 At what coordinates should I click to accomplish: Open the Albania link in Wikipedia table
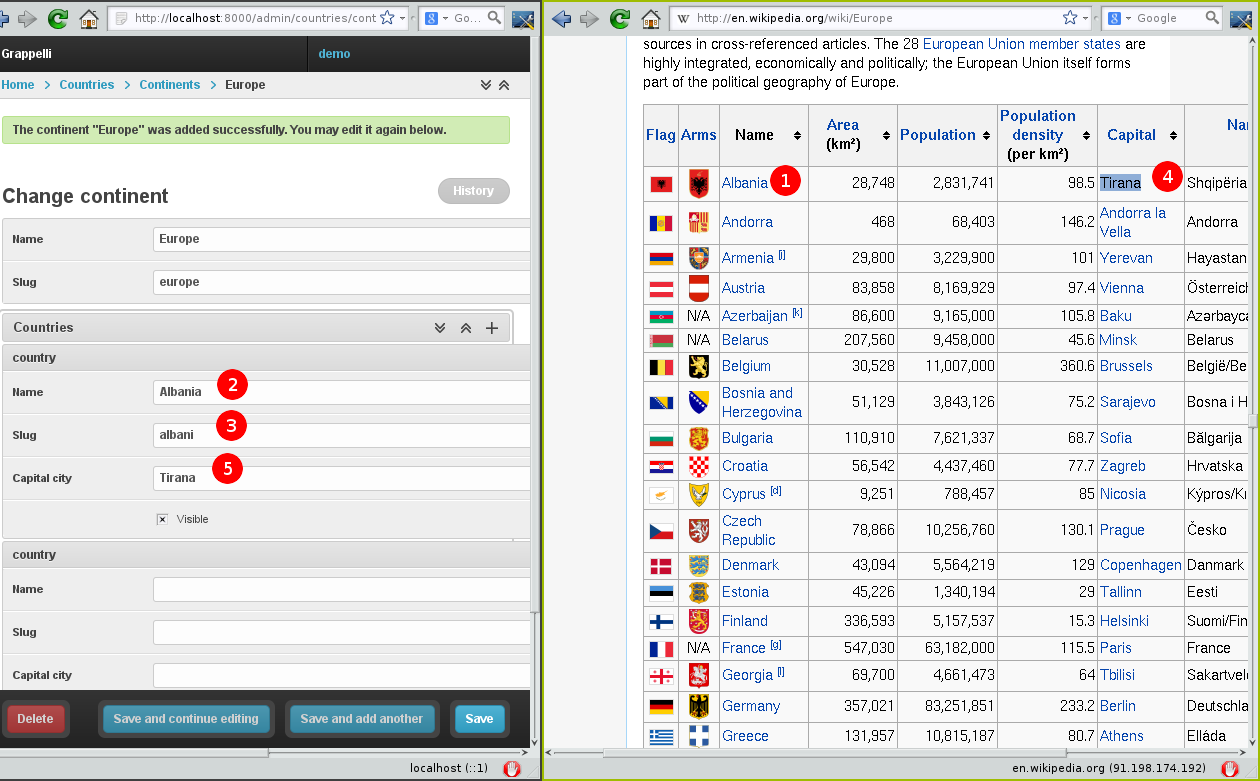pos(745,183)
